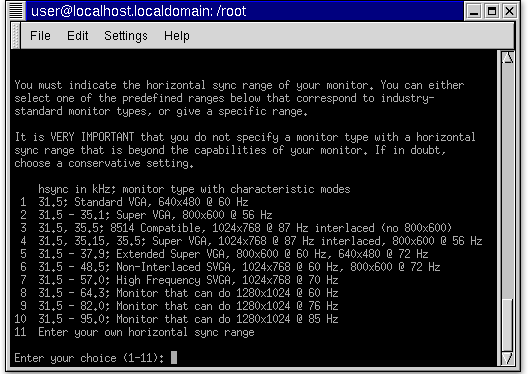Viewport: 530px width, 374px height.
Task: Click the scrollbar up arrow
Action: click(508, 57)
